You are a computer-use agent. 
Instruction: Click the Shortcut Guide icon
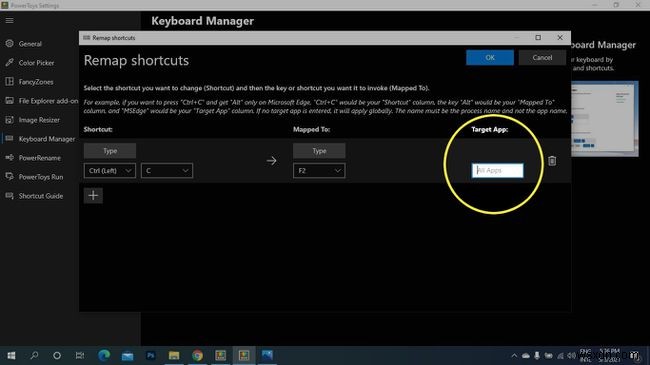click(10, 196)
